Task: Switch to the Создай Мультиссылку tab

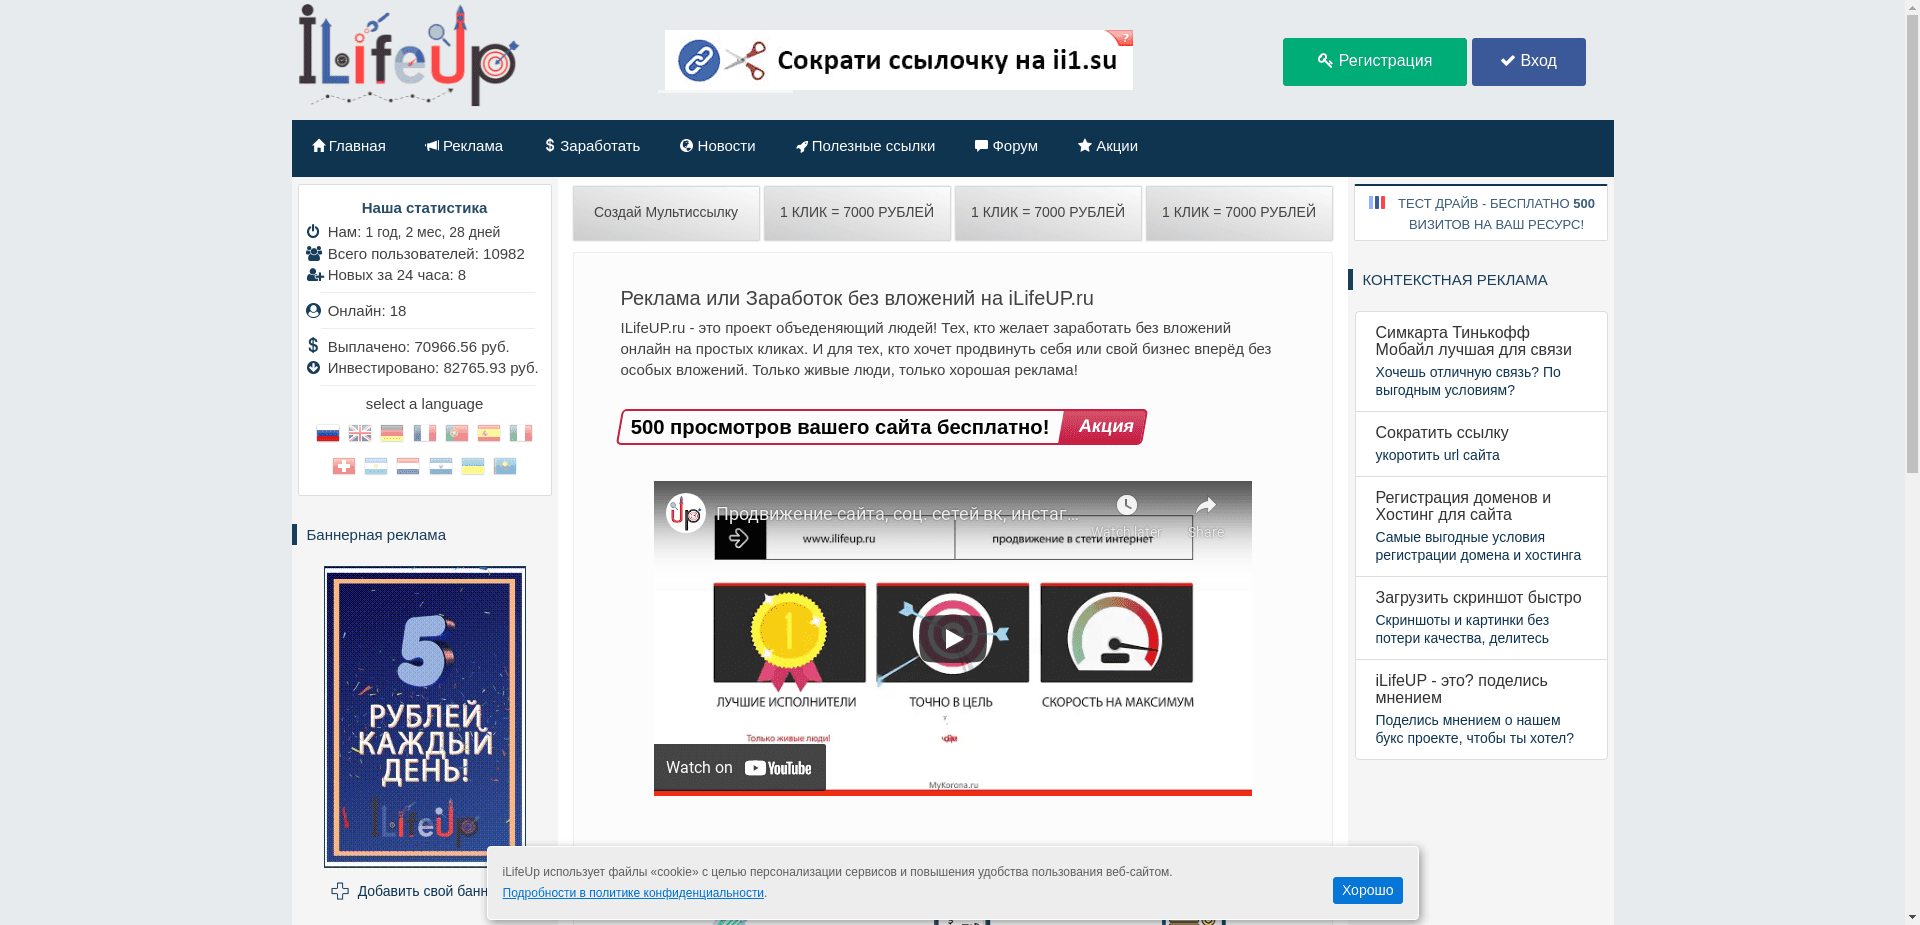Action: point(665,212)
